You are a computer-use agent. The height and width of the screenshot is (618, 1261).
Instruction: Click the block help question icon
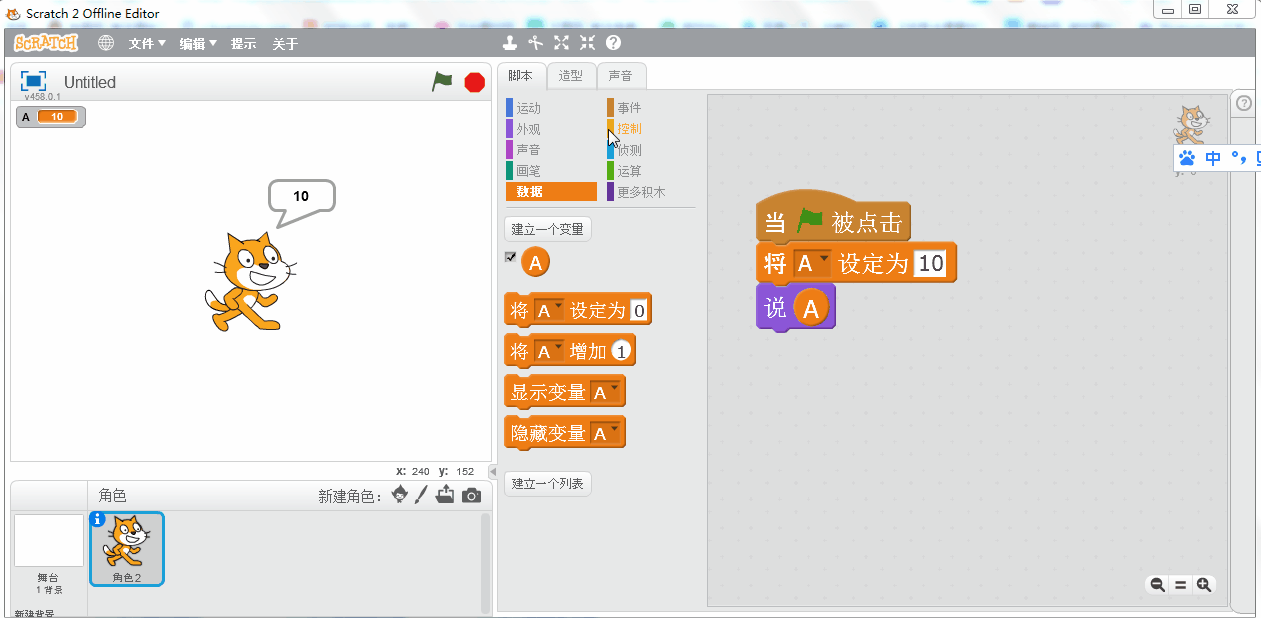[x=614, y=43]
